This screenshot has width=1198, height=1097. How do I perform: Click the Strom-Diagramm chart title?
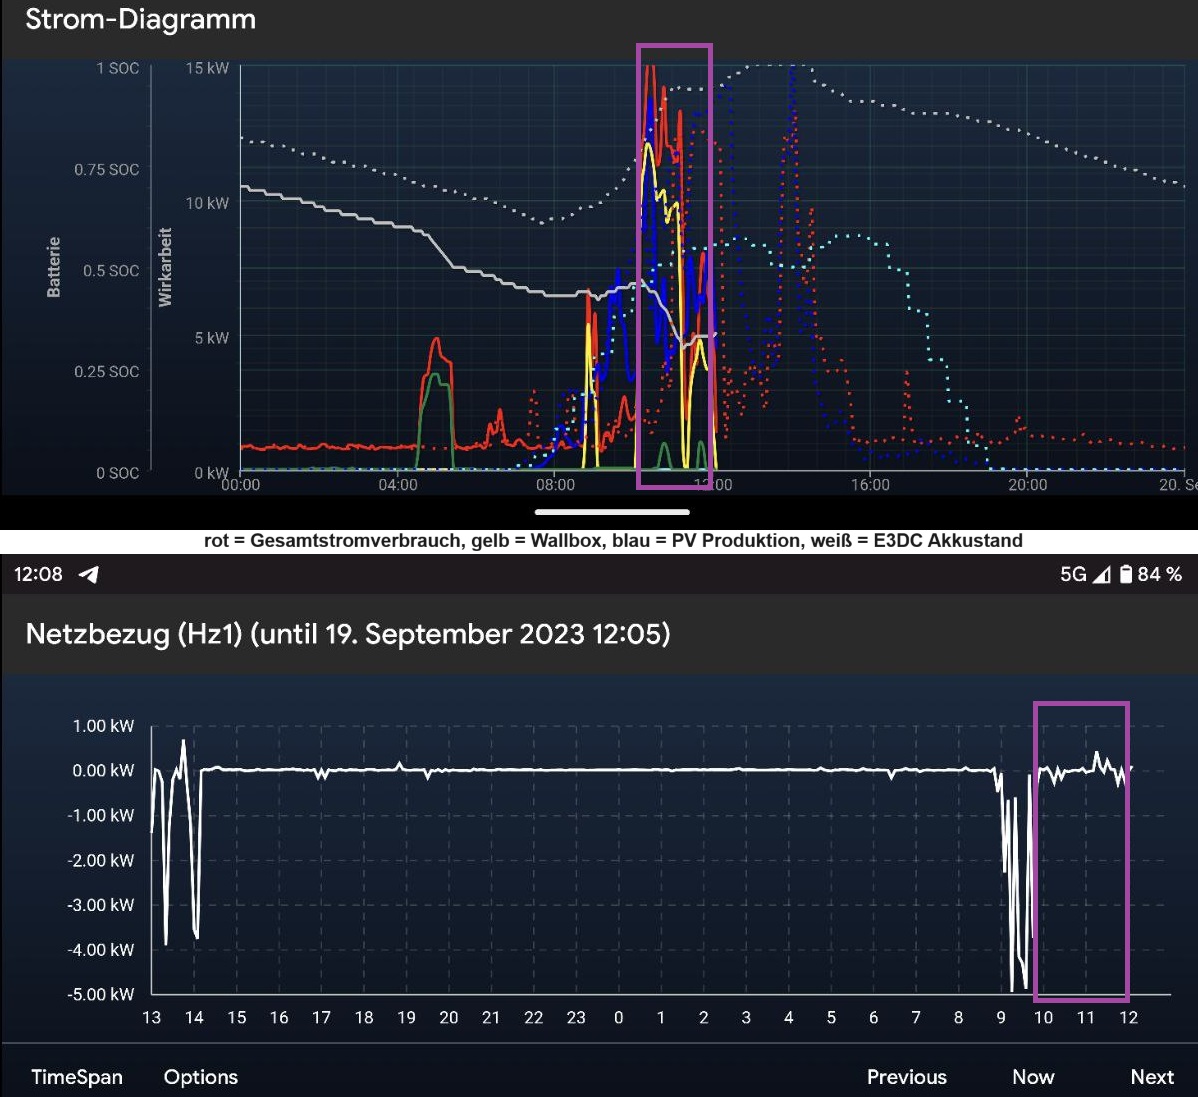click(140, 20)
